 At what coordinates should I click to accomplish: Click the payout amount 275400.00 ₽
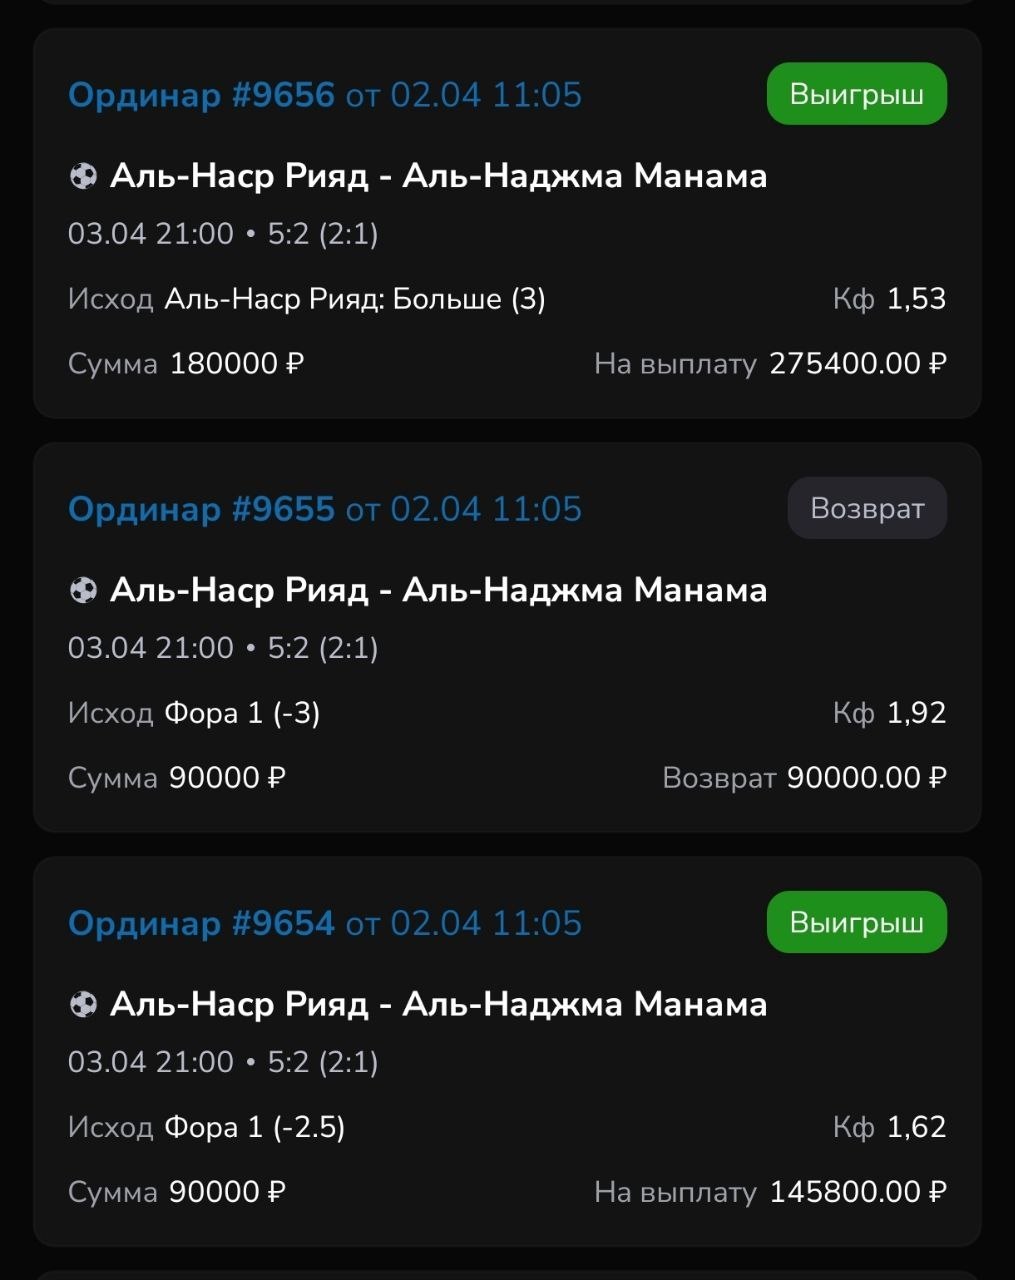pos(857,363)
